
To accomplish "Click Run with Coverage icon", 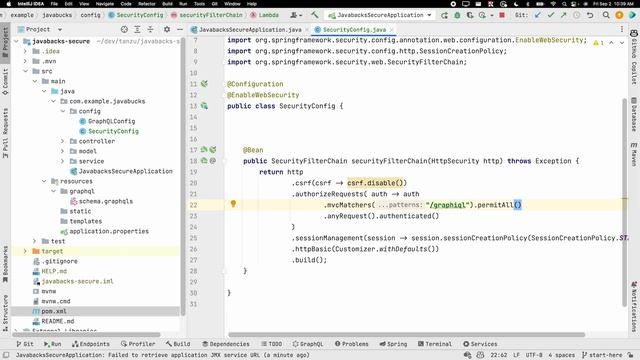I will click(470, 15).
